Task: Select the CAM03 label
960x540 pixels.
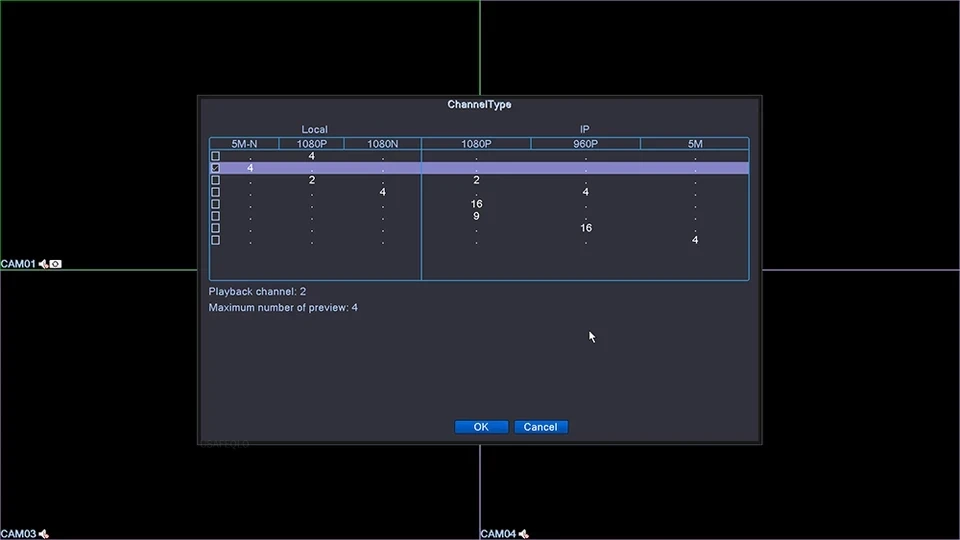Action: [18, 534]
